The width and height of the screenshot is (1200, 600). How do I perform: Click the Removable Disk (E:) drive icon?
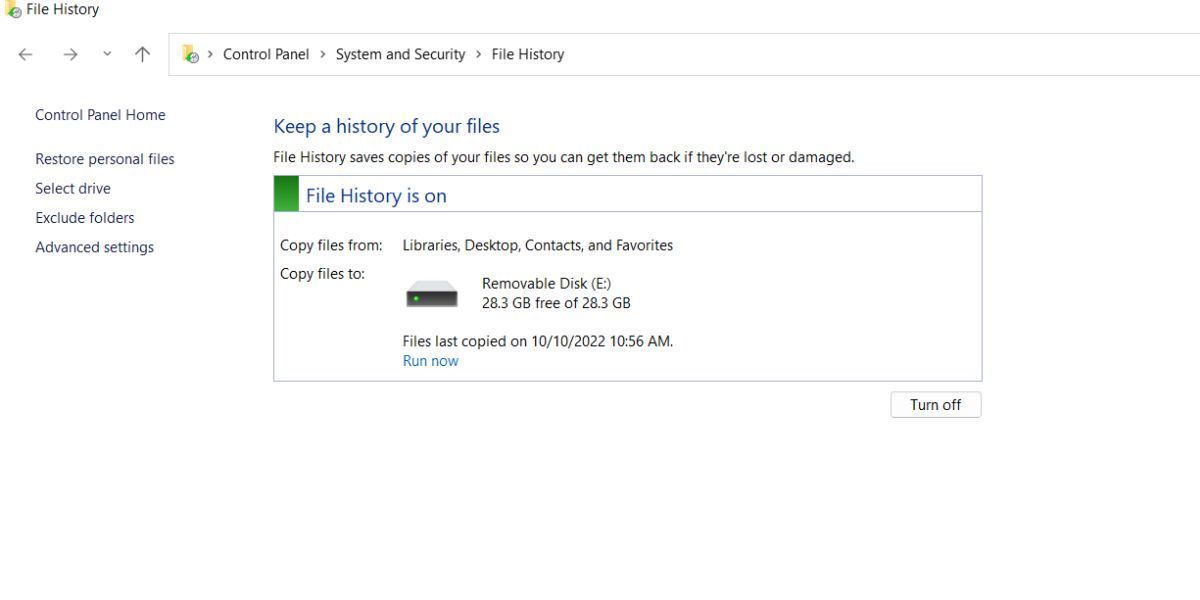point(432,294)
